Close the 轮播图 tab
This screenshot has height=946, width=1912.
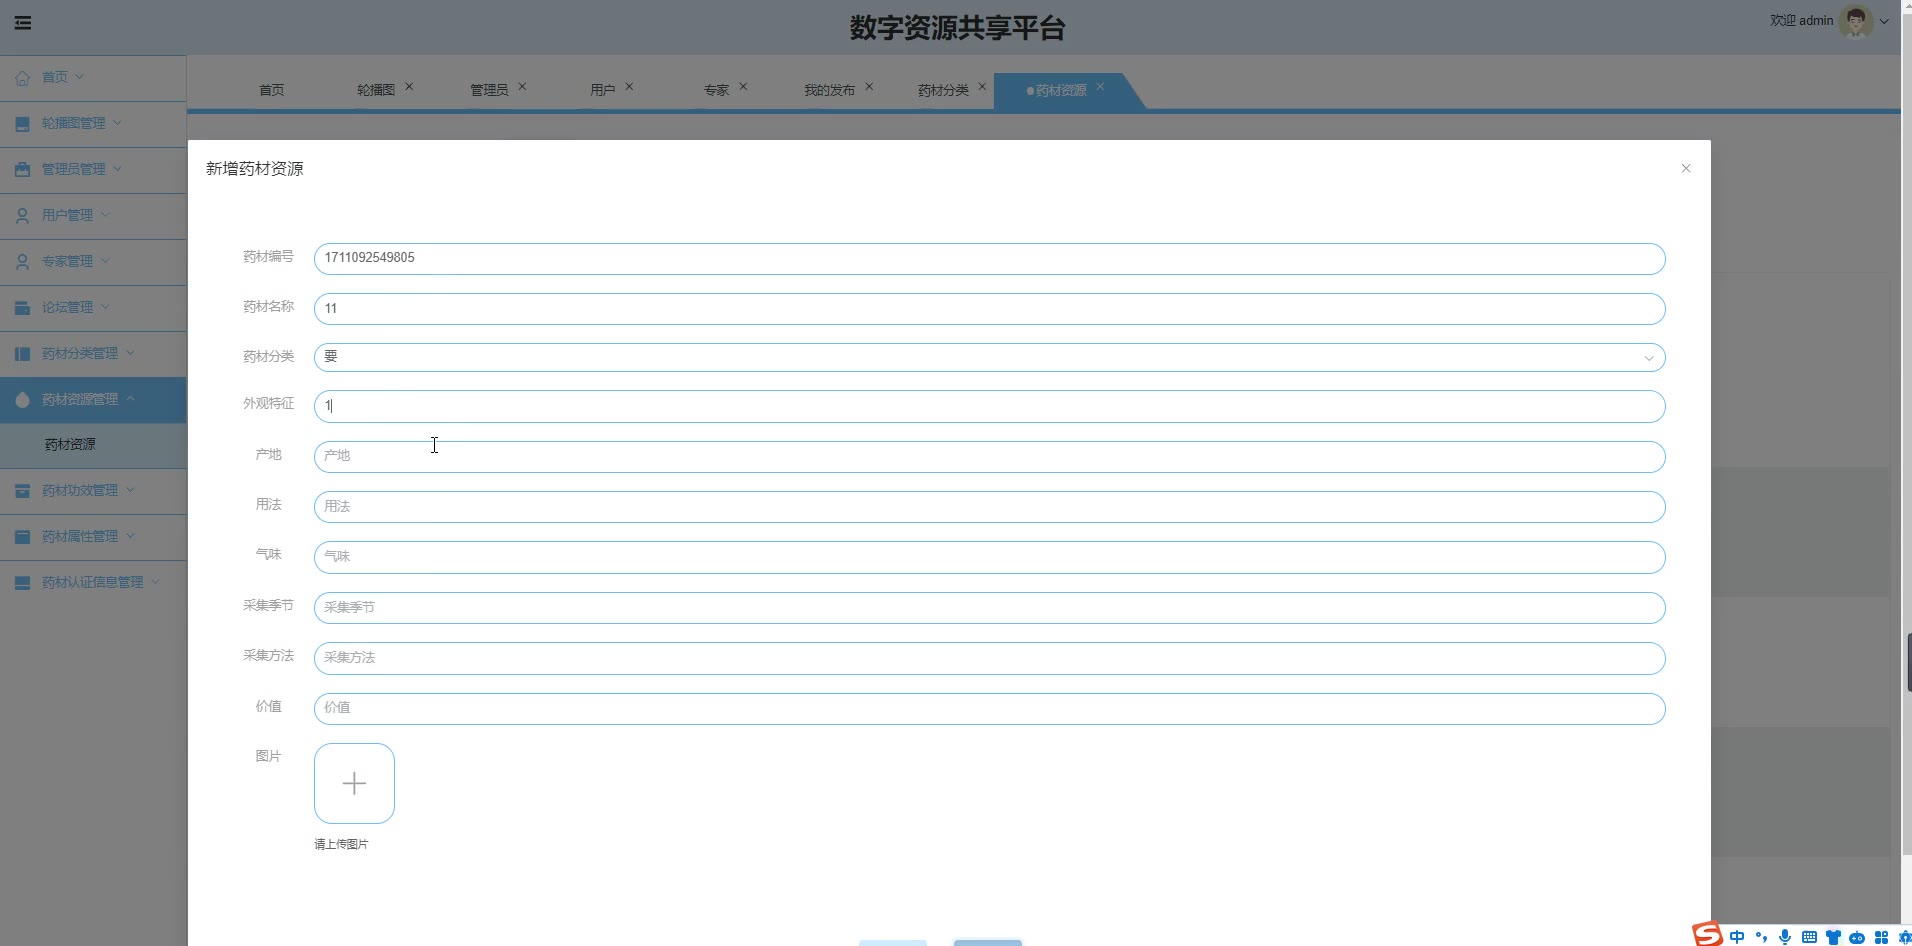pos(409,87)
